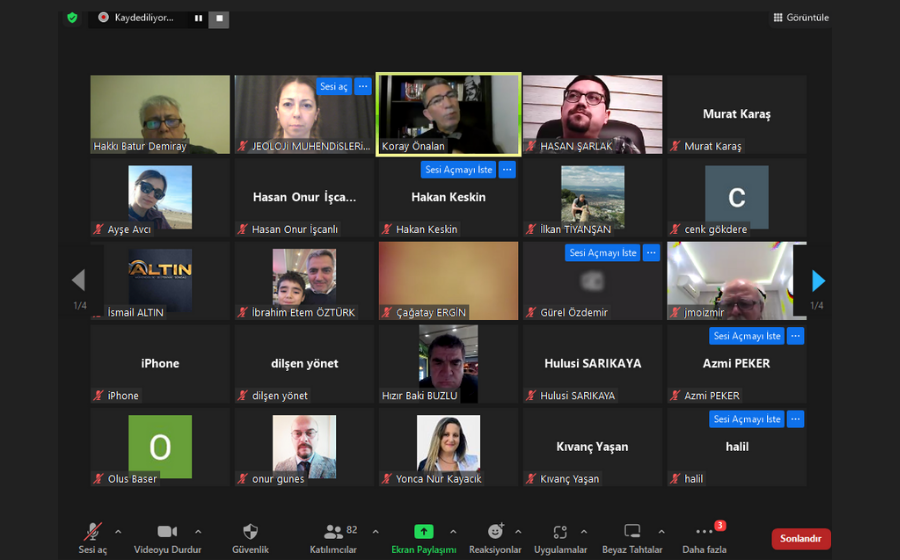Select Hakkı Batur Demiray's video tile
Image resolution: width=900 pixels, height=560 pixels.
click(x=160, y=114)
